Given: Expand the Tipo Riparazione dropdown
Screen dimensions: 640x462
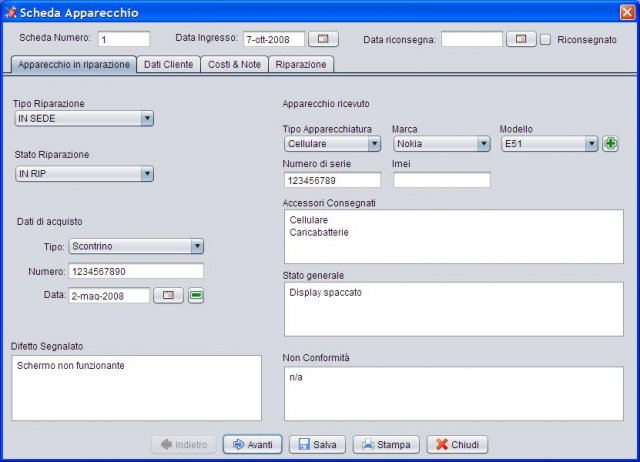Looking at the screenshot, I should [84, 118].
